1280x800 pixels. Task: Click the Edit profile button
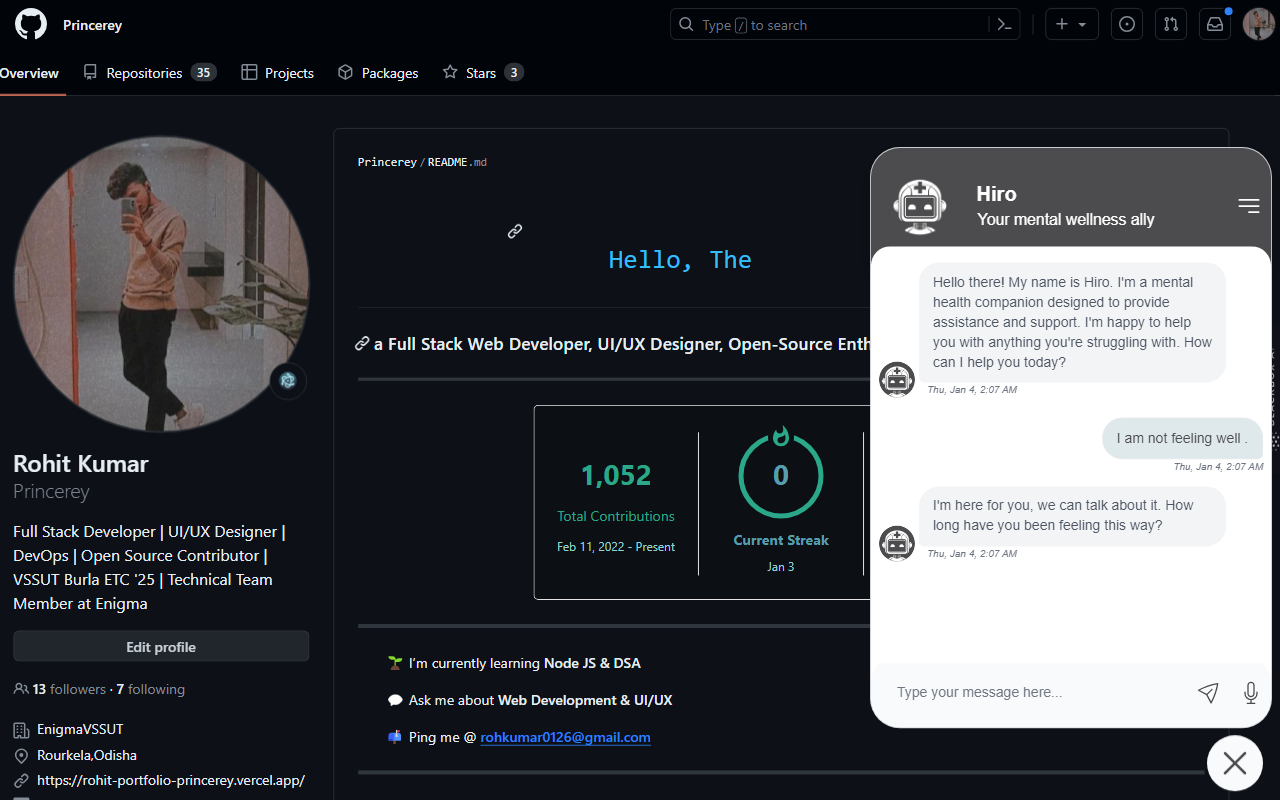161,647
